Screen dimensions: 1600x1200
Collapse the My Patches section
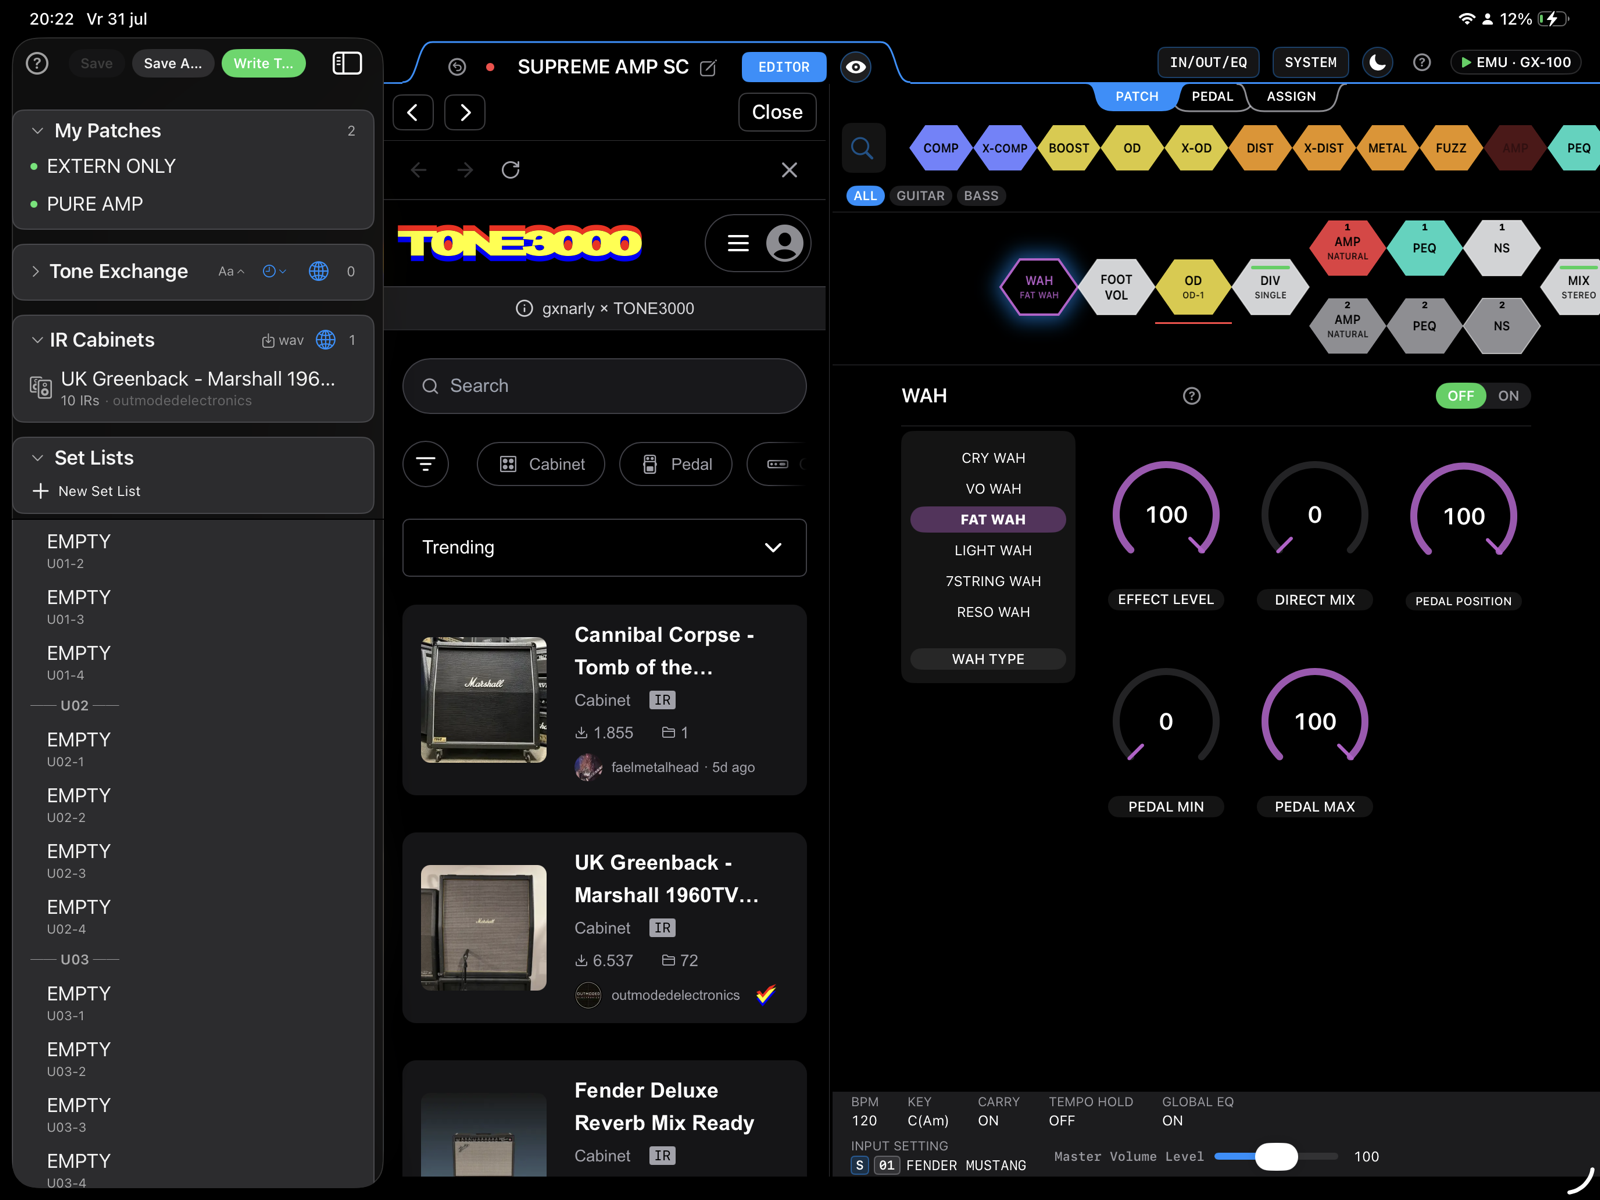37,131
